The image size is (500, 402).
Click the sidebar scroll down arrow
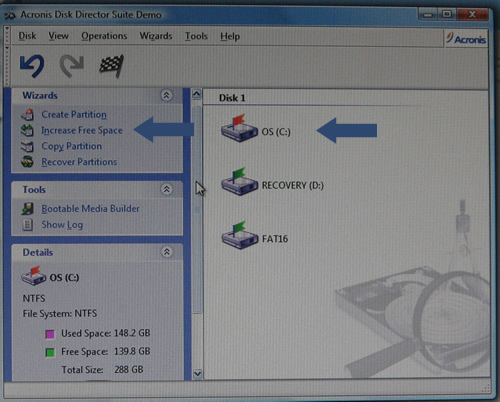click(x=197, y=374)
